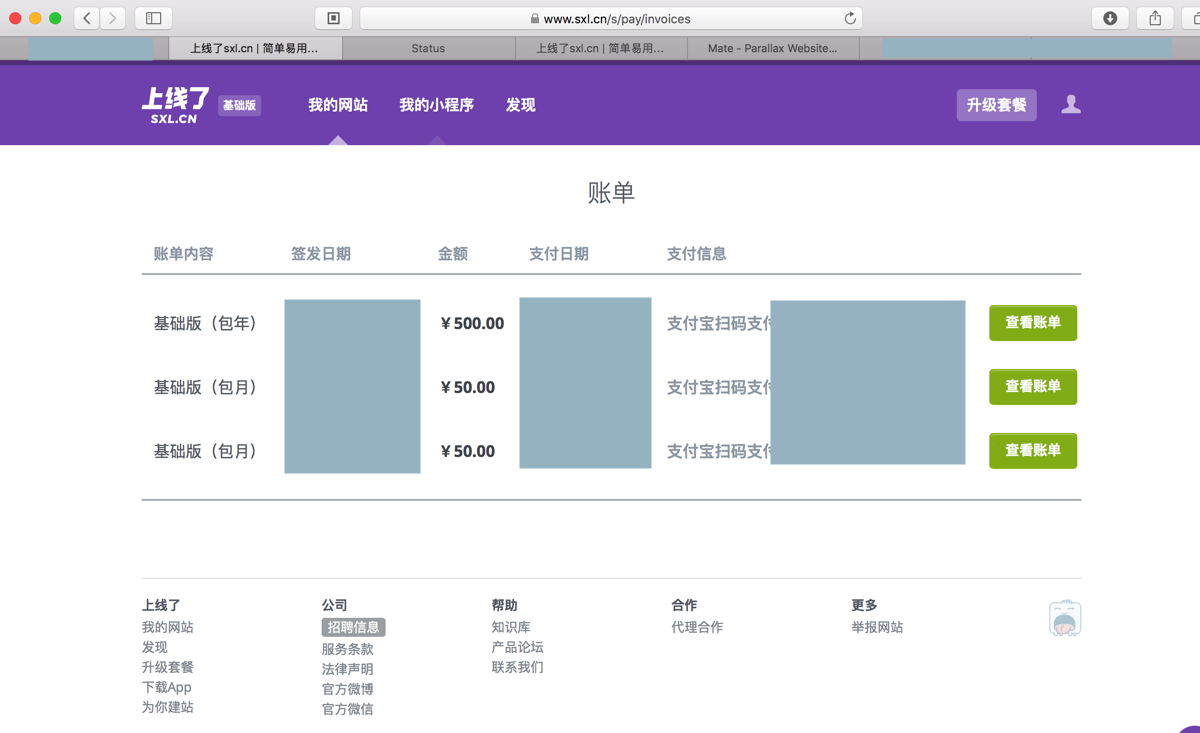
Task: Click the 支付日期 column header
Action: (559, 254)
